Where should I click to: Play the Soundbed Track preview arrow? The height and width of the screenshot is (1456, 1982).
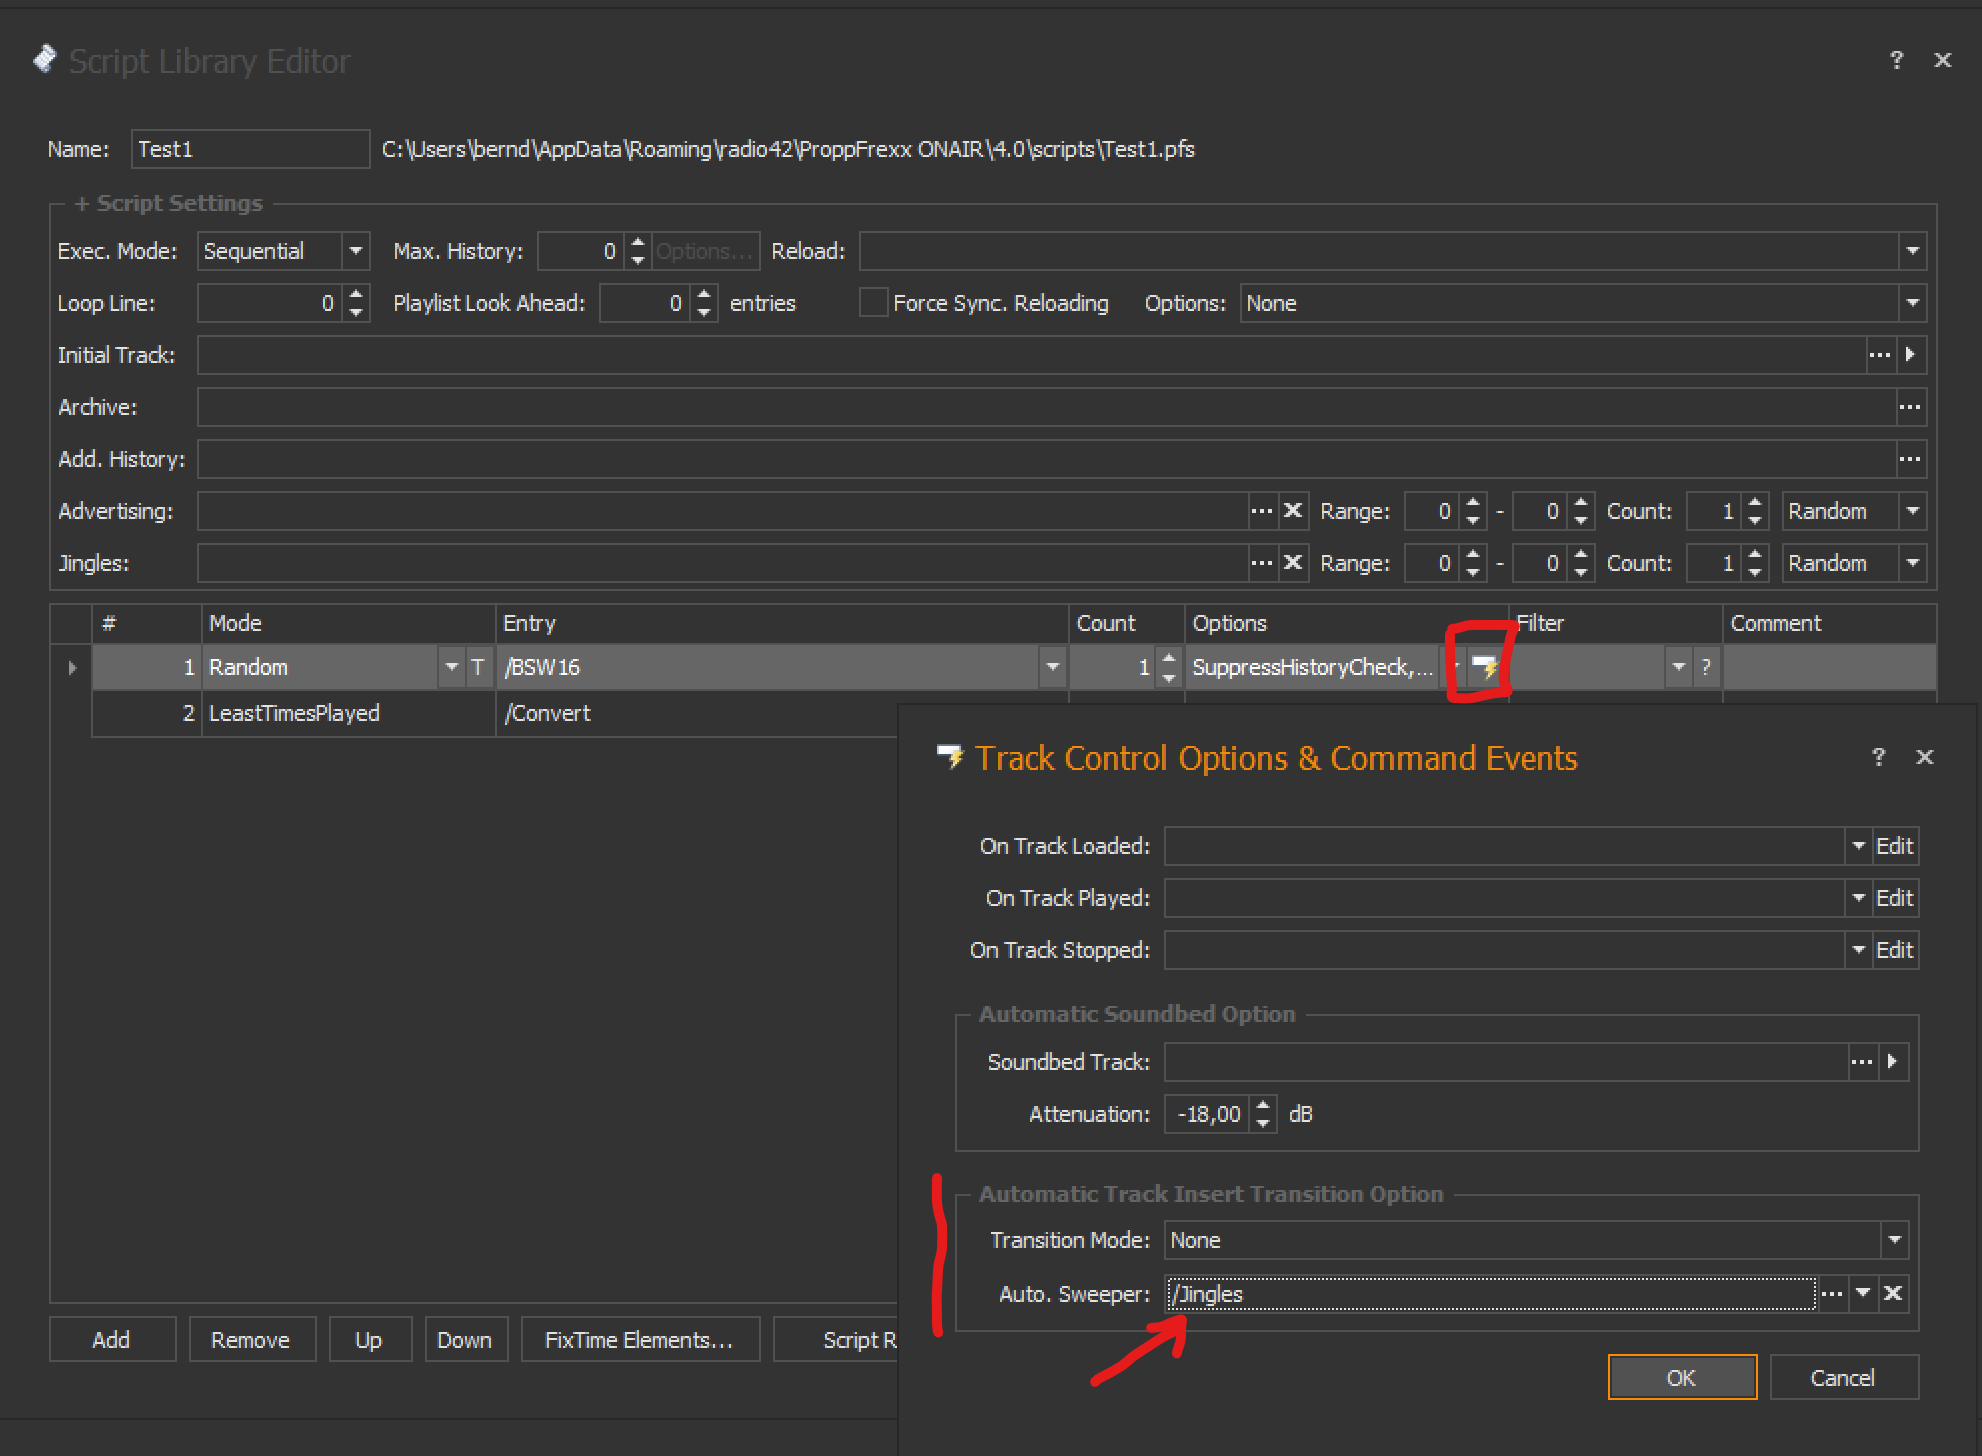pyautogui.click(x=1892, y=1062)
